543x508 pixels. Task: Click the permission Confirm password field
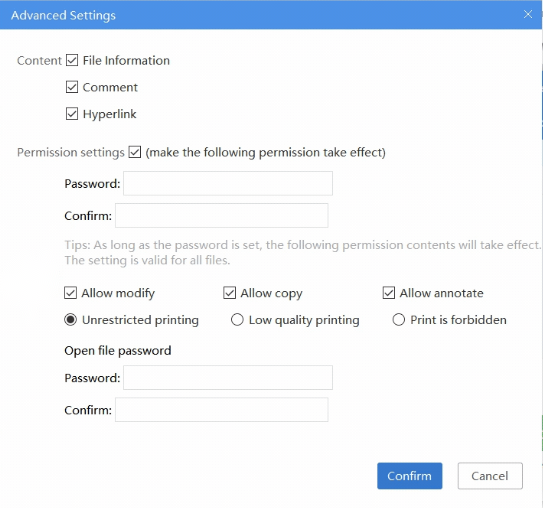tap(222, 215)
